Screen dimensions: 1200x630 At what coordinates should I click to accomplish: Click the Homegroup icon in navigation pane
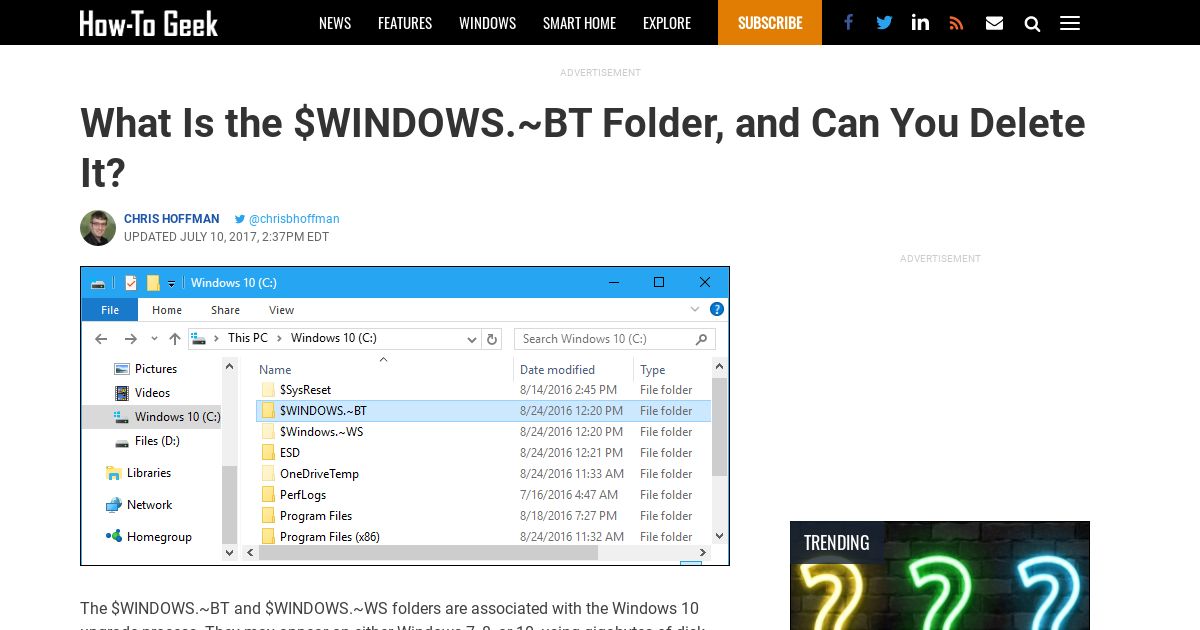[113, 537]
